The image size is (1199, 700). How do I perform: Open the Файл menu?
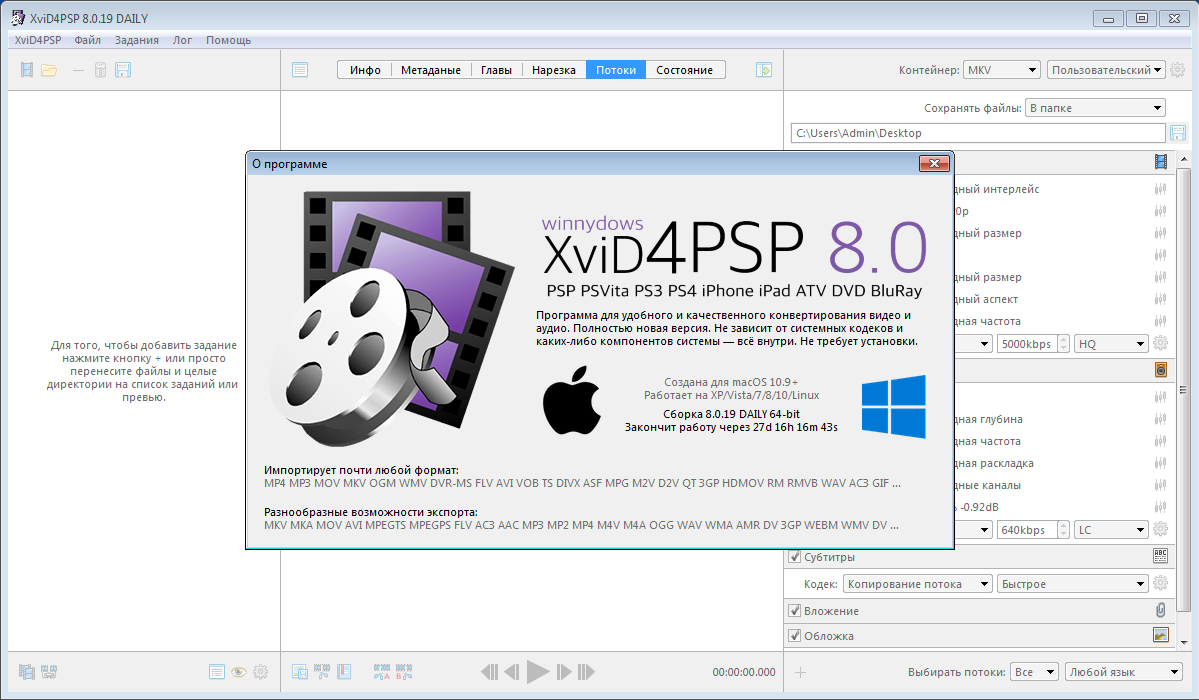88,40
